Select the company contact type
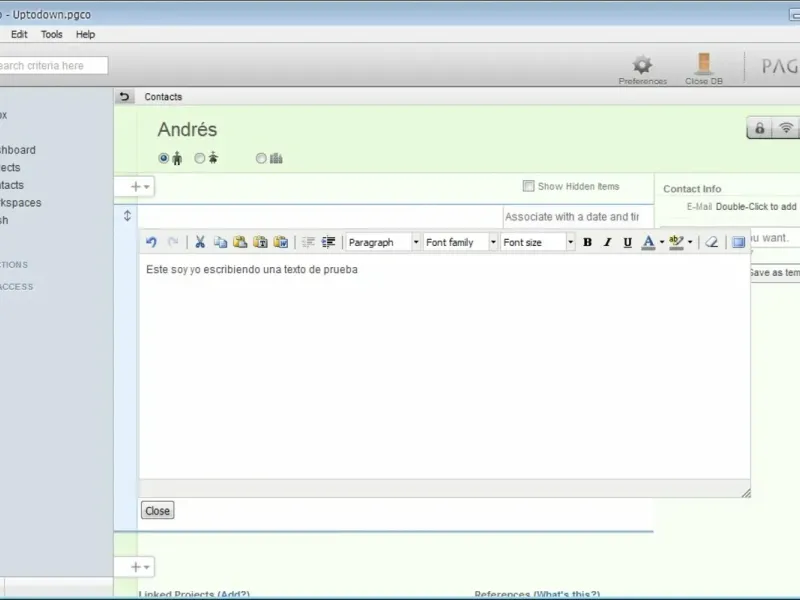 pyautogui.click(x=261, y=158)
